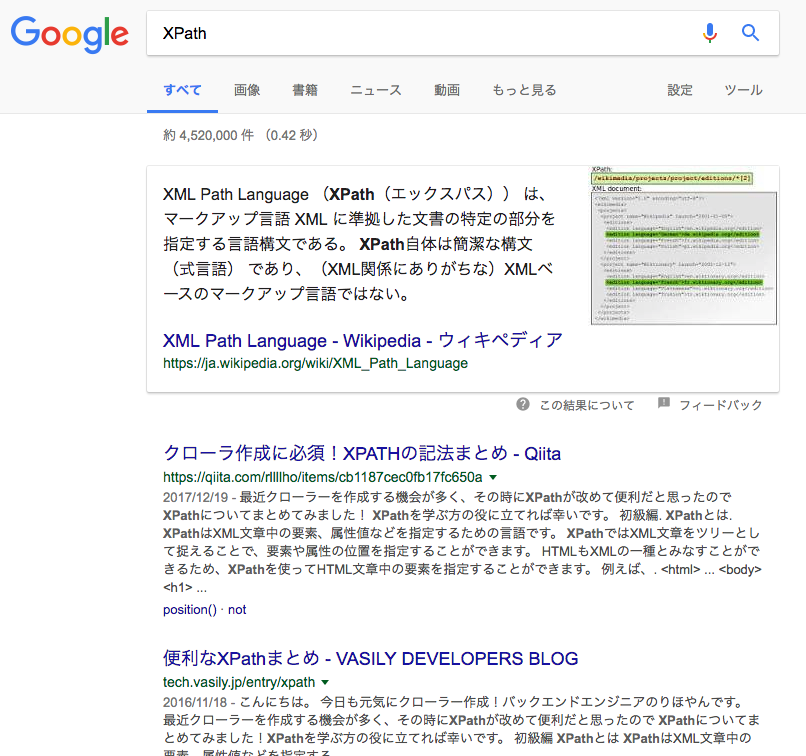Screen dimensions: 806x756
Task: Open 便利なXPathまとめ VASILY DEVELOPERS BLOG result
Action: pyautogui.click(x=371, y=658)
